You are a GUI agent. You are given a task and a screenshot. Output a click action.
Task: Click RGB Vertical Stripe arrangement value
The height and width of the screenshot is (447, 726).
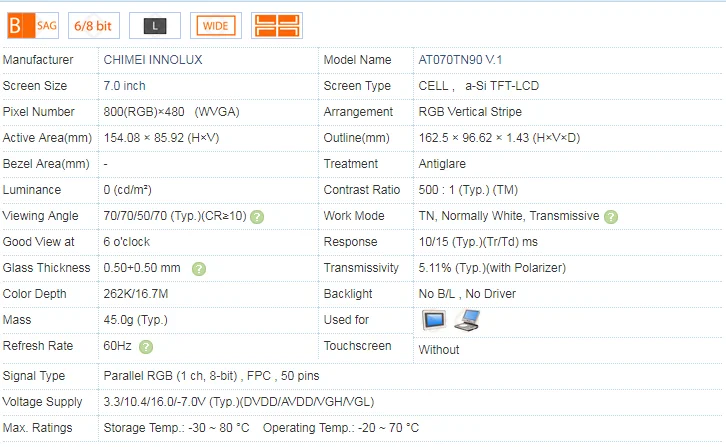470,112
